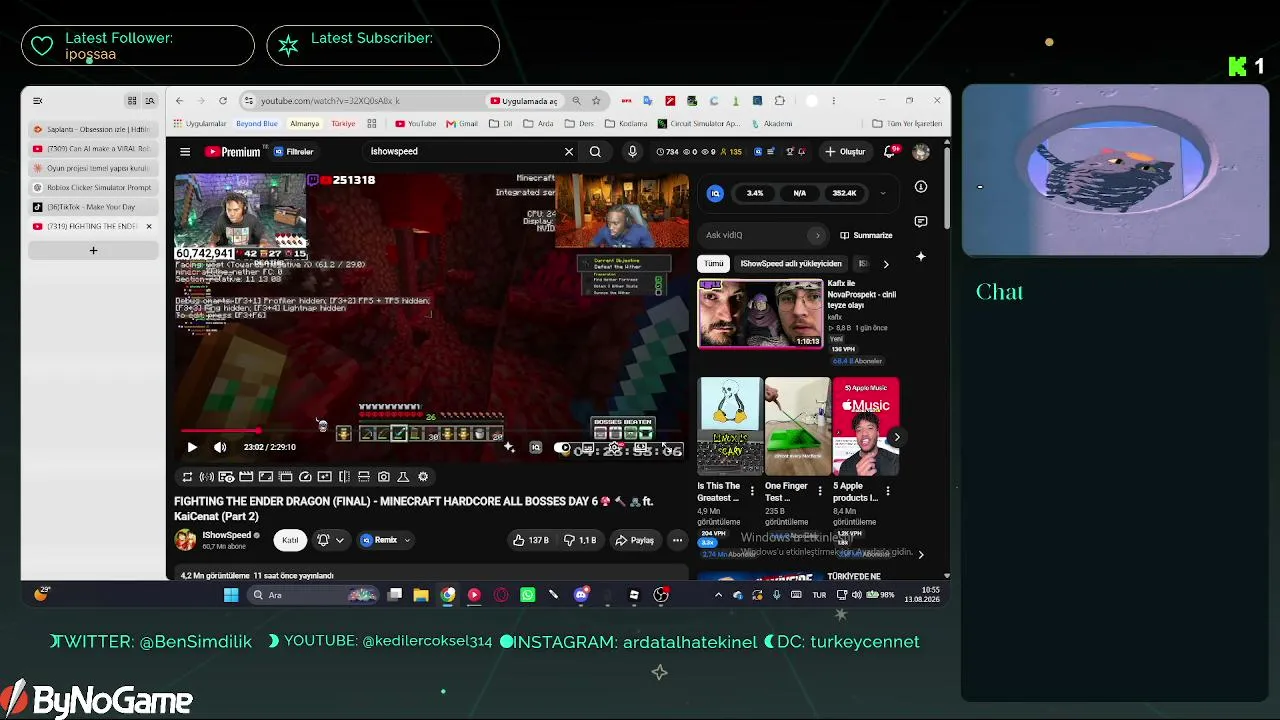The width and height of the screenshot is (1280, 720).
Task: Go to the YouTube Premium home logo
Action: pos(233,152)
